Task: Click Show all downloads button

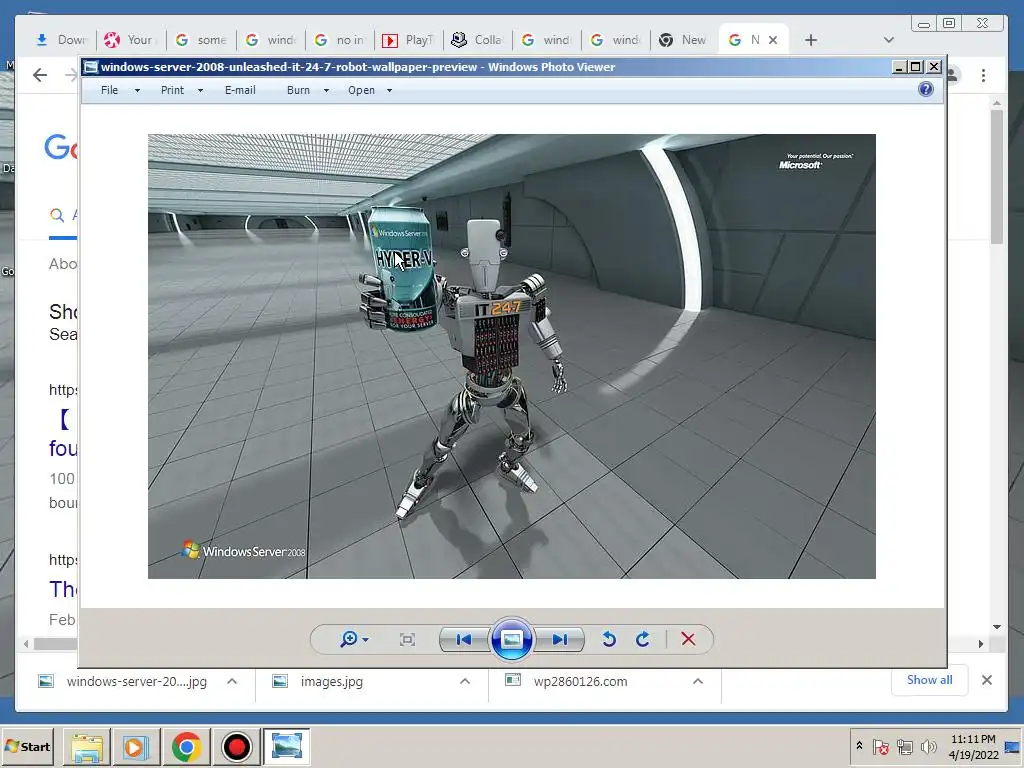Action: pyautogui.click(x=929, y=680)
